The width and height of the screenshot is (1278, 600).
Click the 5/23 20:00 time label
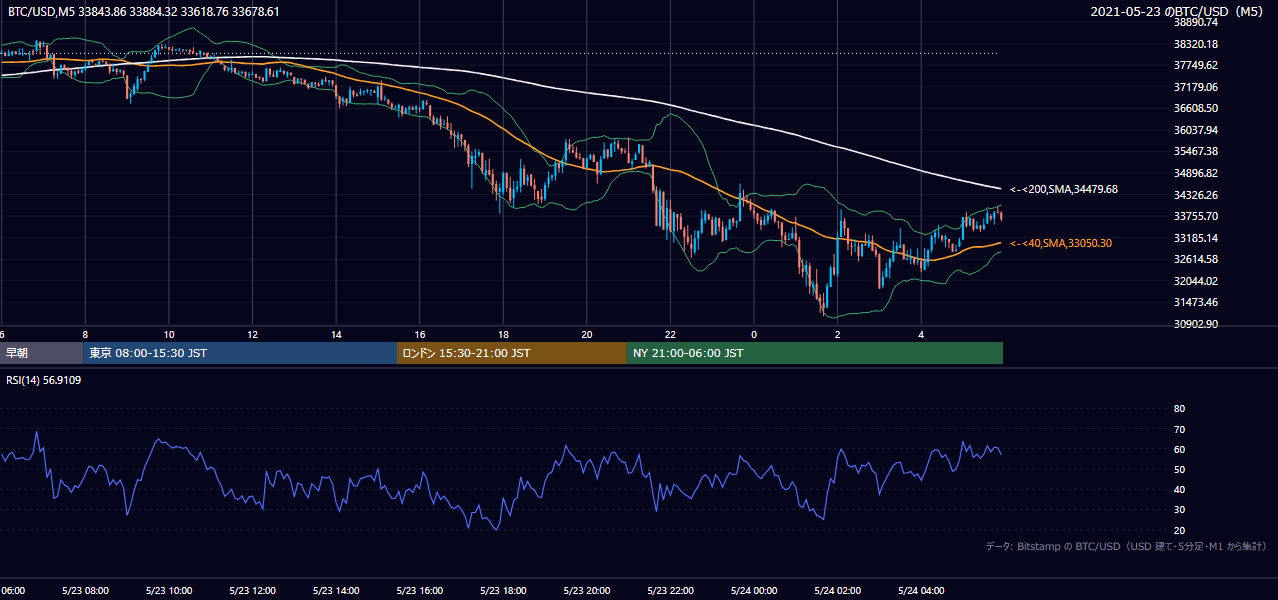tap(586, 591)
